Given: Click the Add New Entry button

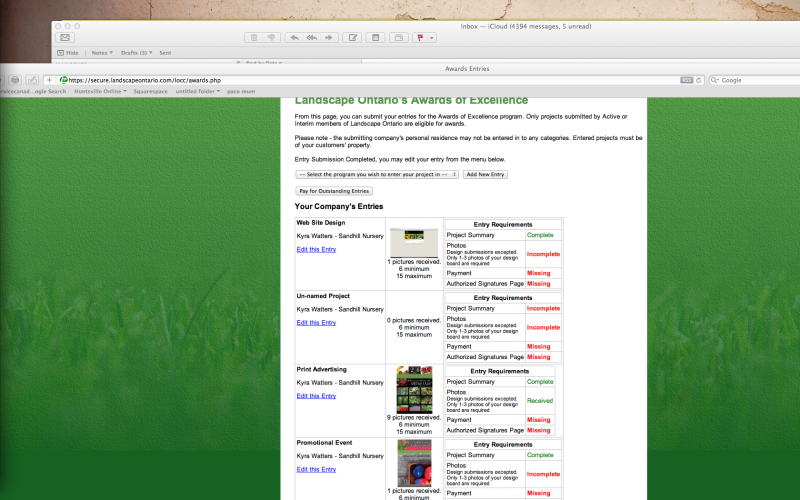Looking at the screenshot, I should click(x=485, y=174).
